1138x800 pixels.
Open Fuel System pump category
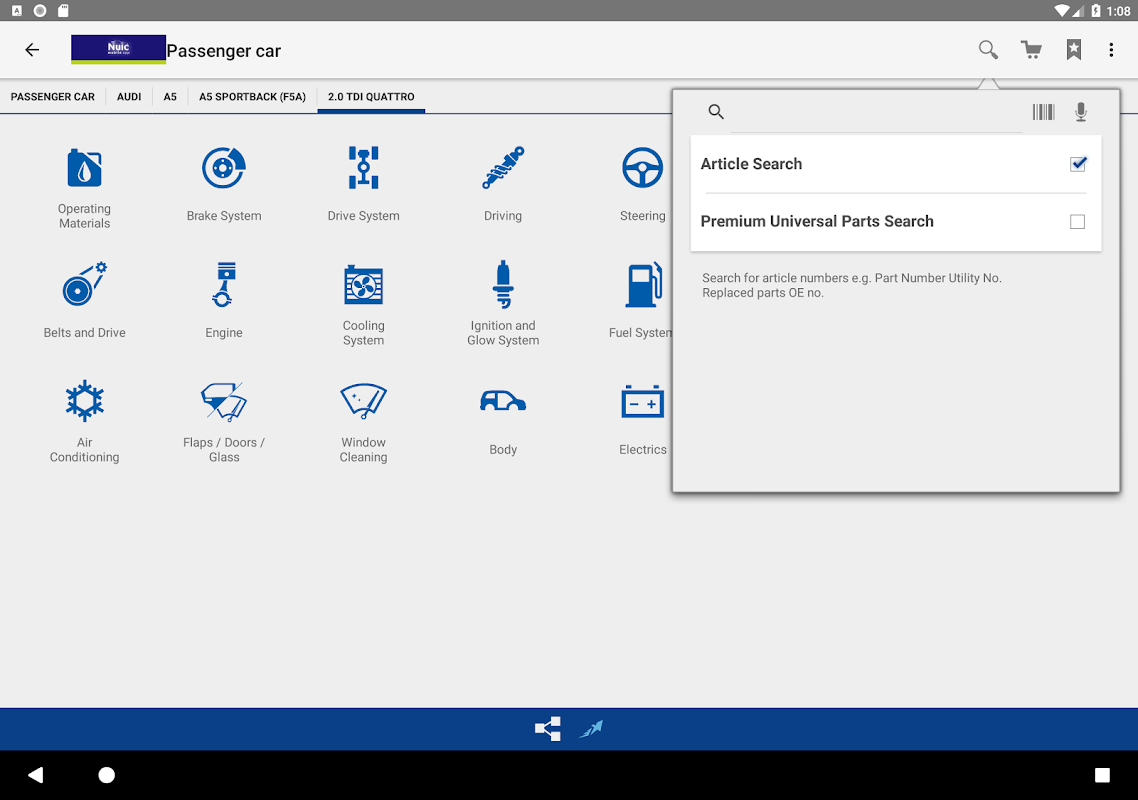click(x=641, y=301)
